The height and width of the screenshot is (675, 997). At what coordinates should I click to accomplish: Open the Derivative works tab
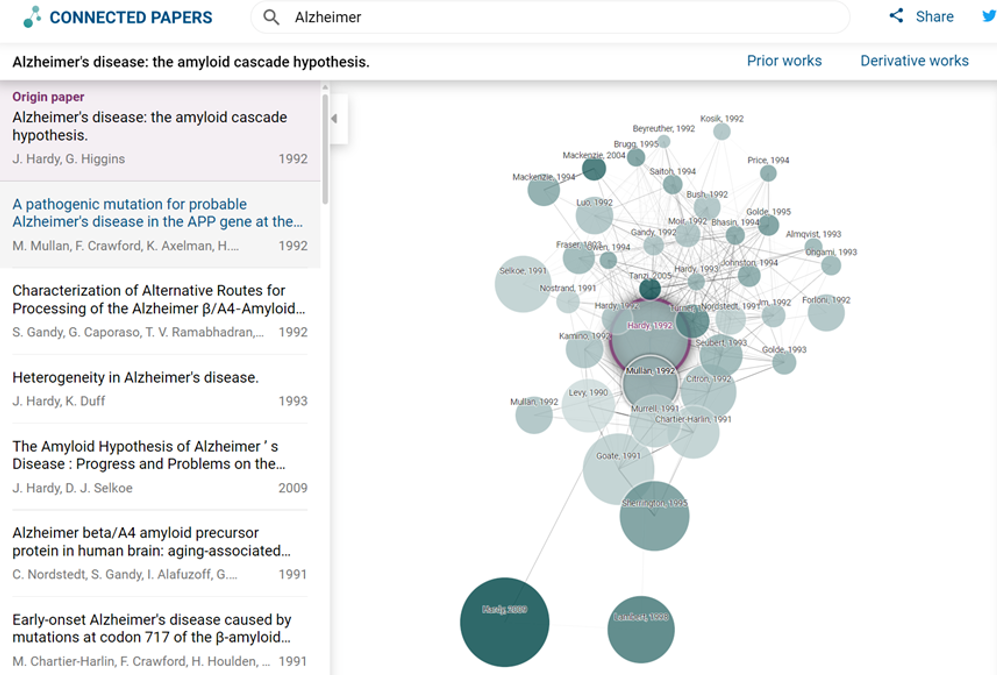click(914, 61)
